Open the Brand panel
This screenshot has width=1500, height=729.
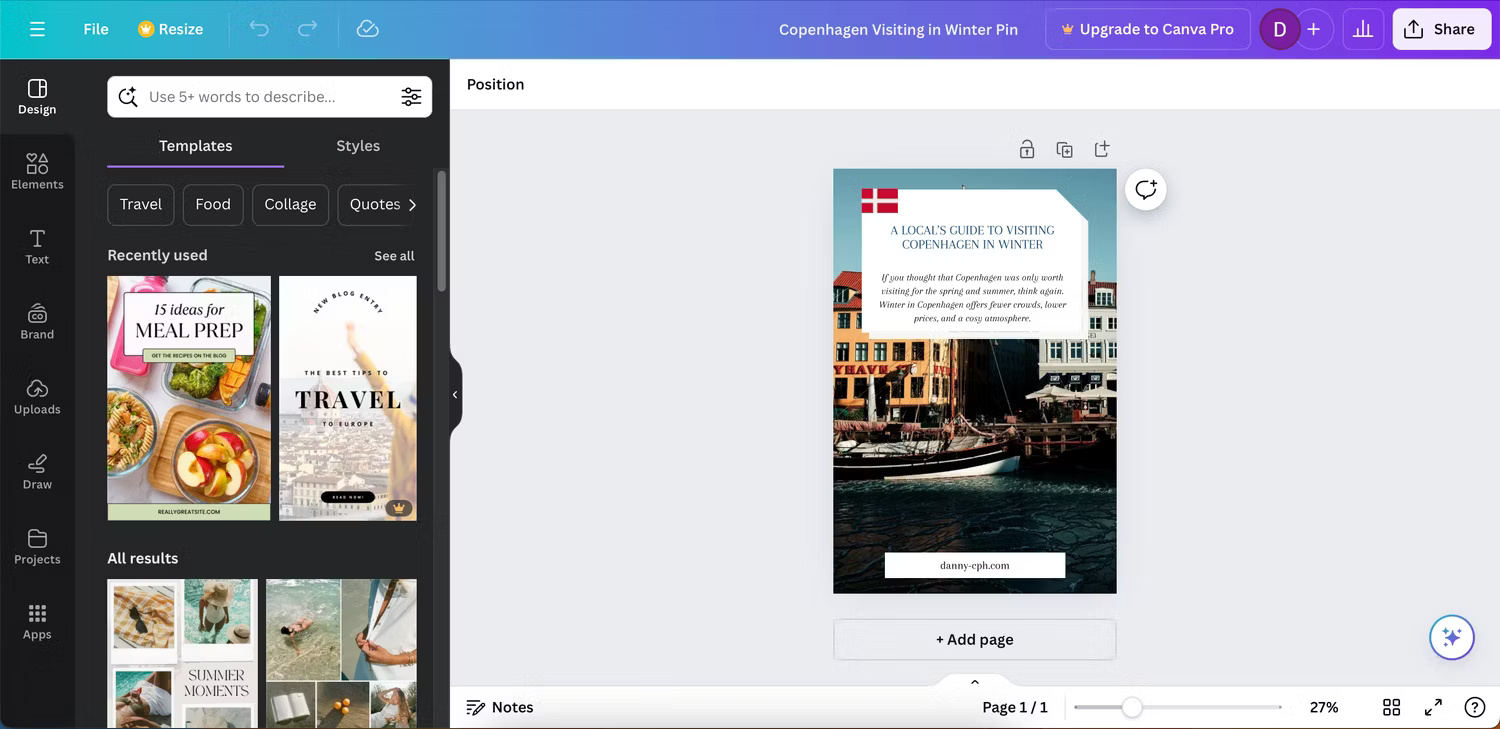(x=37, y=320)
